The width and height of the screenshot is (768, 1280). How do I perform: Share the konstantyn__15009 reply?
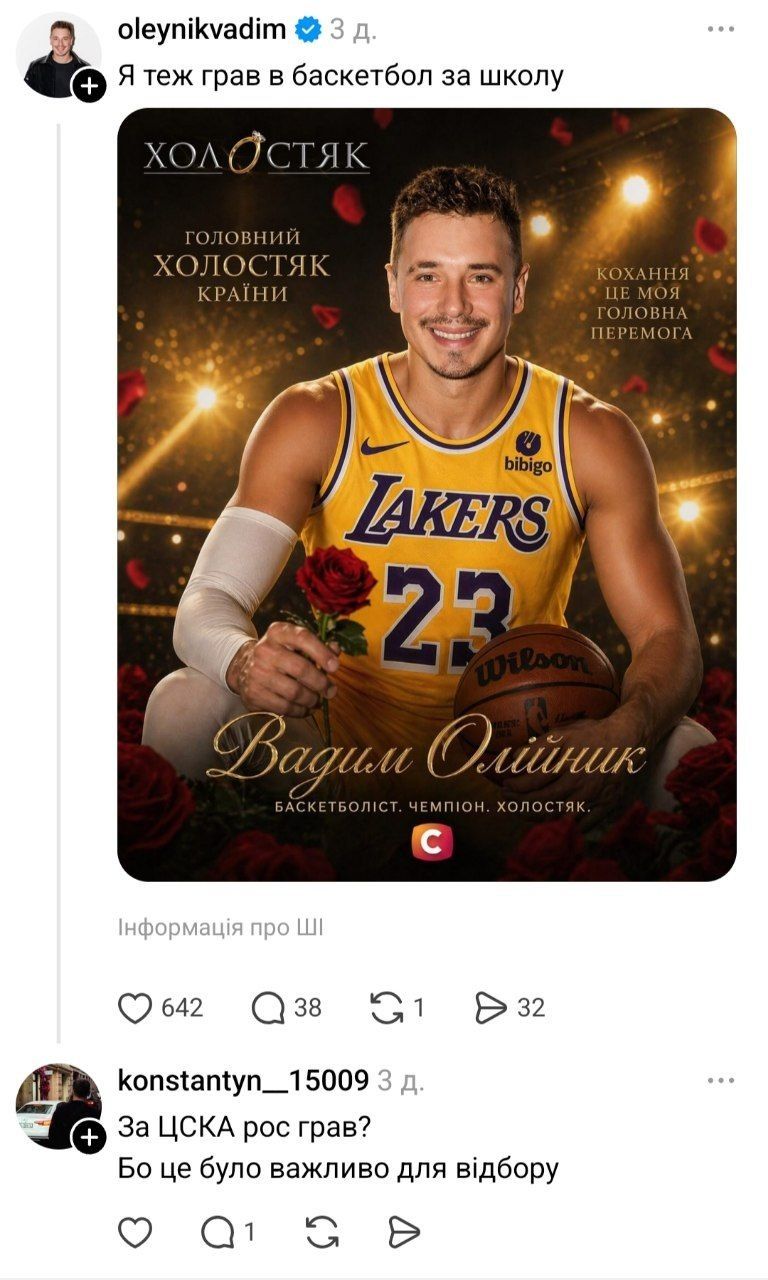point(404,1233)
